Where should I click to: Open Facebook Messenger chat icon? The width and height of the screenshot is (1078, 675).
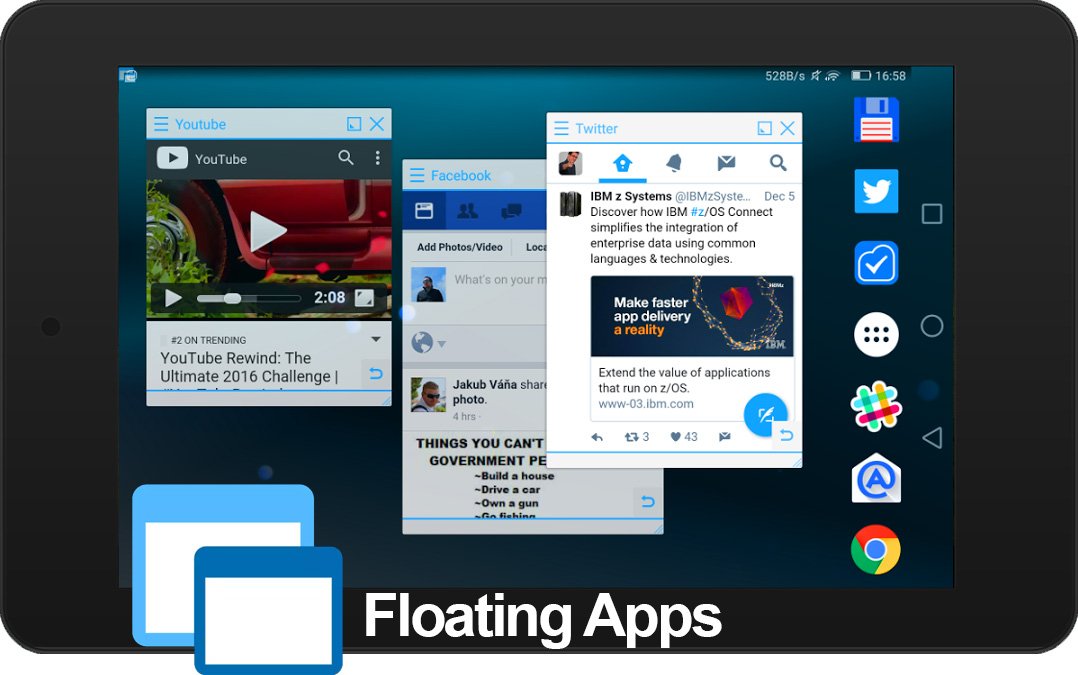[511, 210]
